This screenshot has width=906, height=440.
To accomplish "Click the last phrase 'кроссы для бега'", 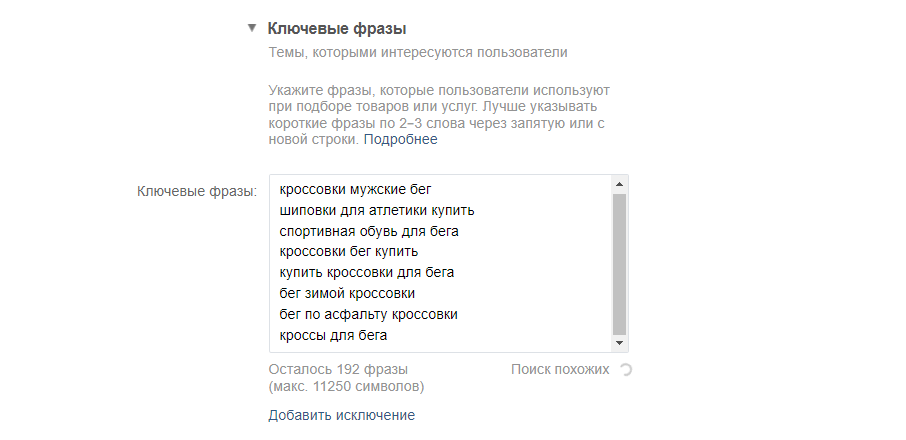I will [x=333, y=336].
